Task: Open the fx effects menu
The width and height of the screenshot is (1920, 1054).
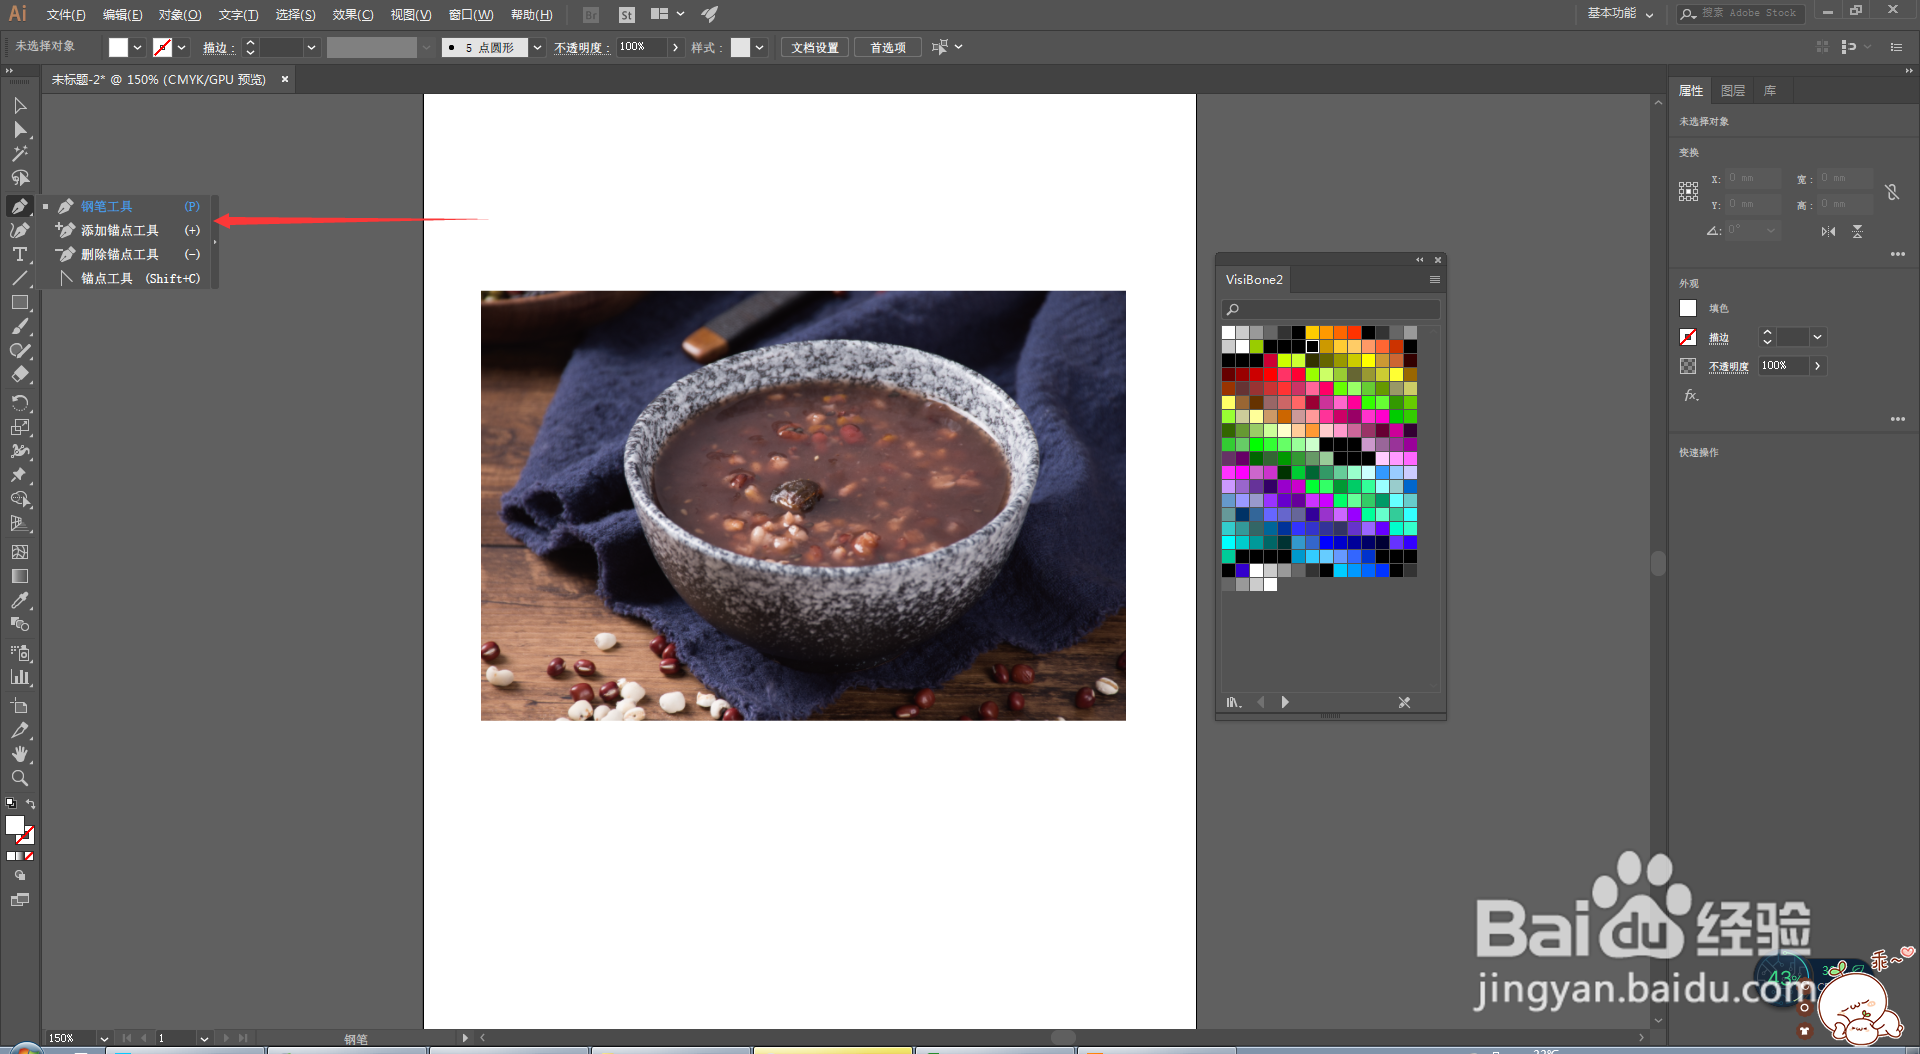Action: [1691, 395]
